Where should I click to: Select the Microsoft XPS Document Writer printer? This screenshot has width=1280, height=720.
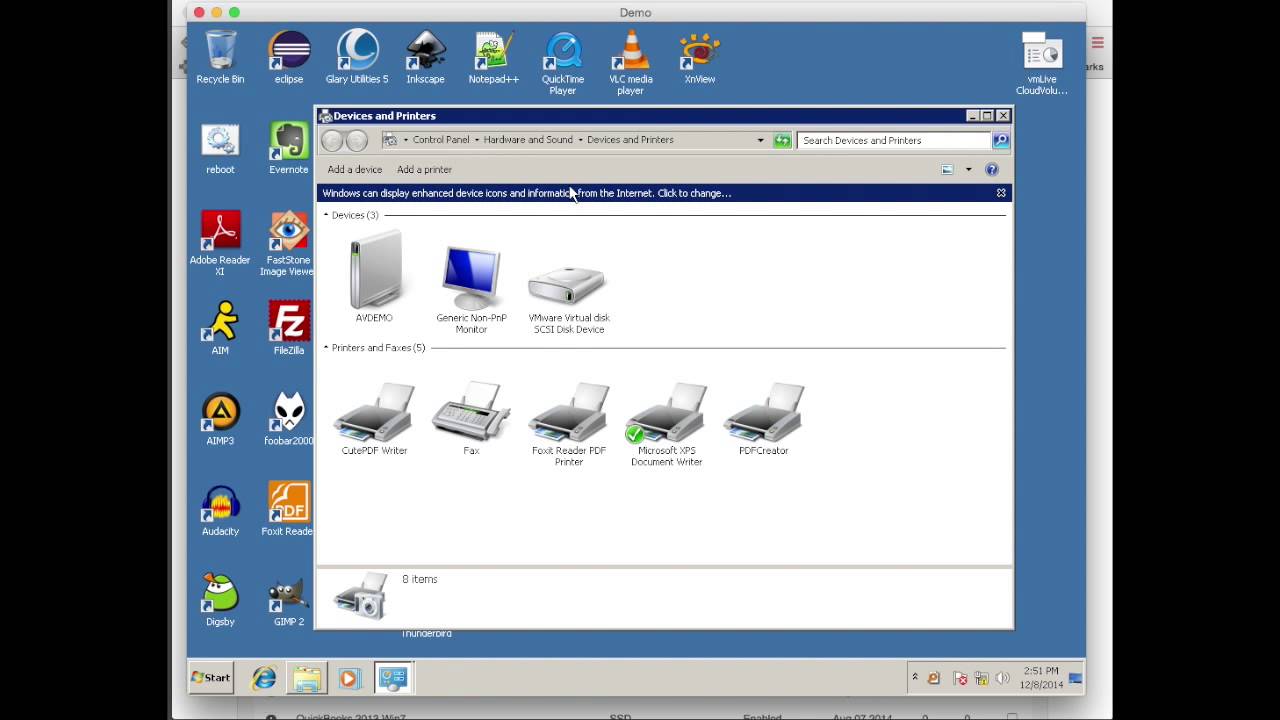[666, 423]
